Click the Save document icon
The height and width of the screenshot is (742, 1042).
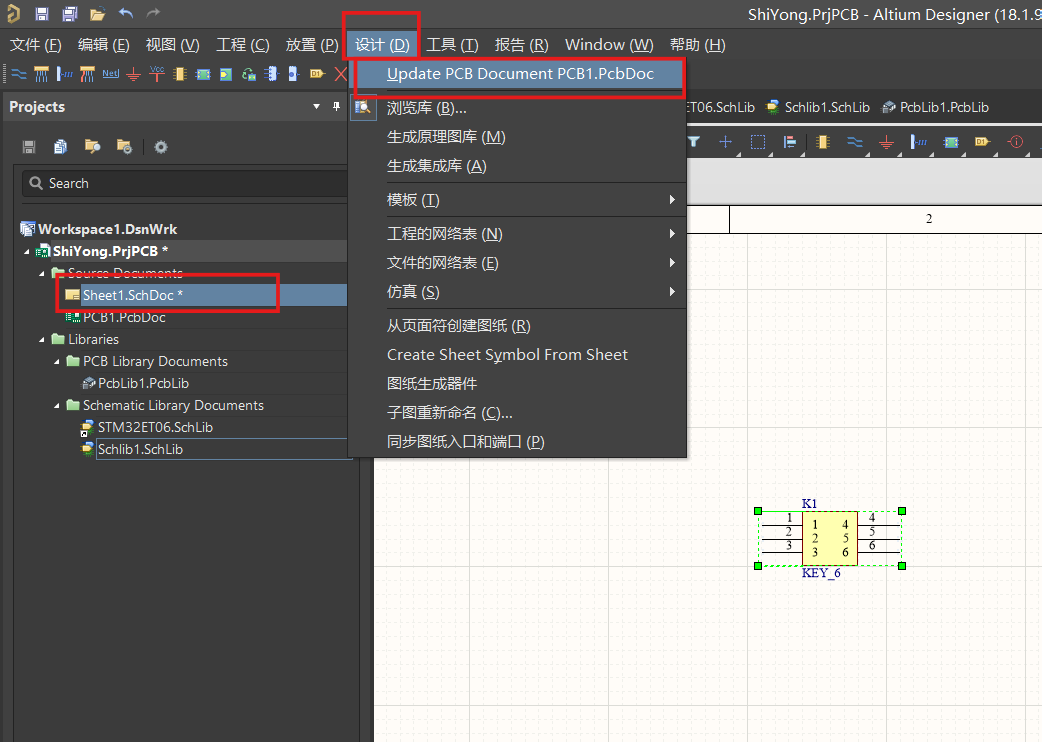(42, 14)
